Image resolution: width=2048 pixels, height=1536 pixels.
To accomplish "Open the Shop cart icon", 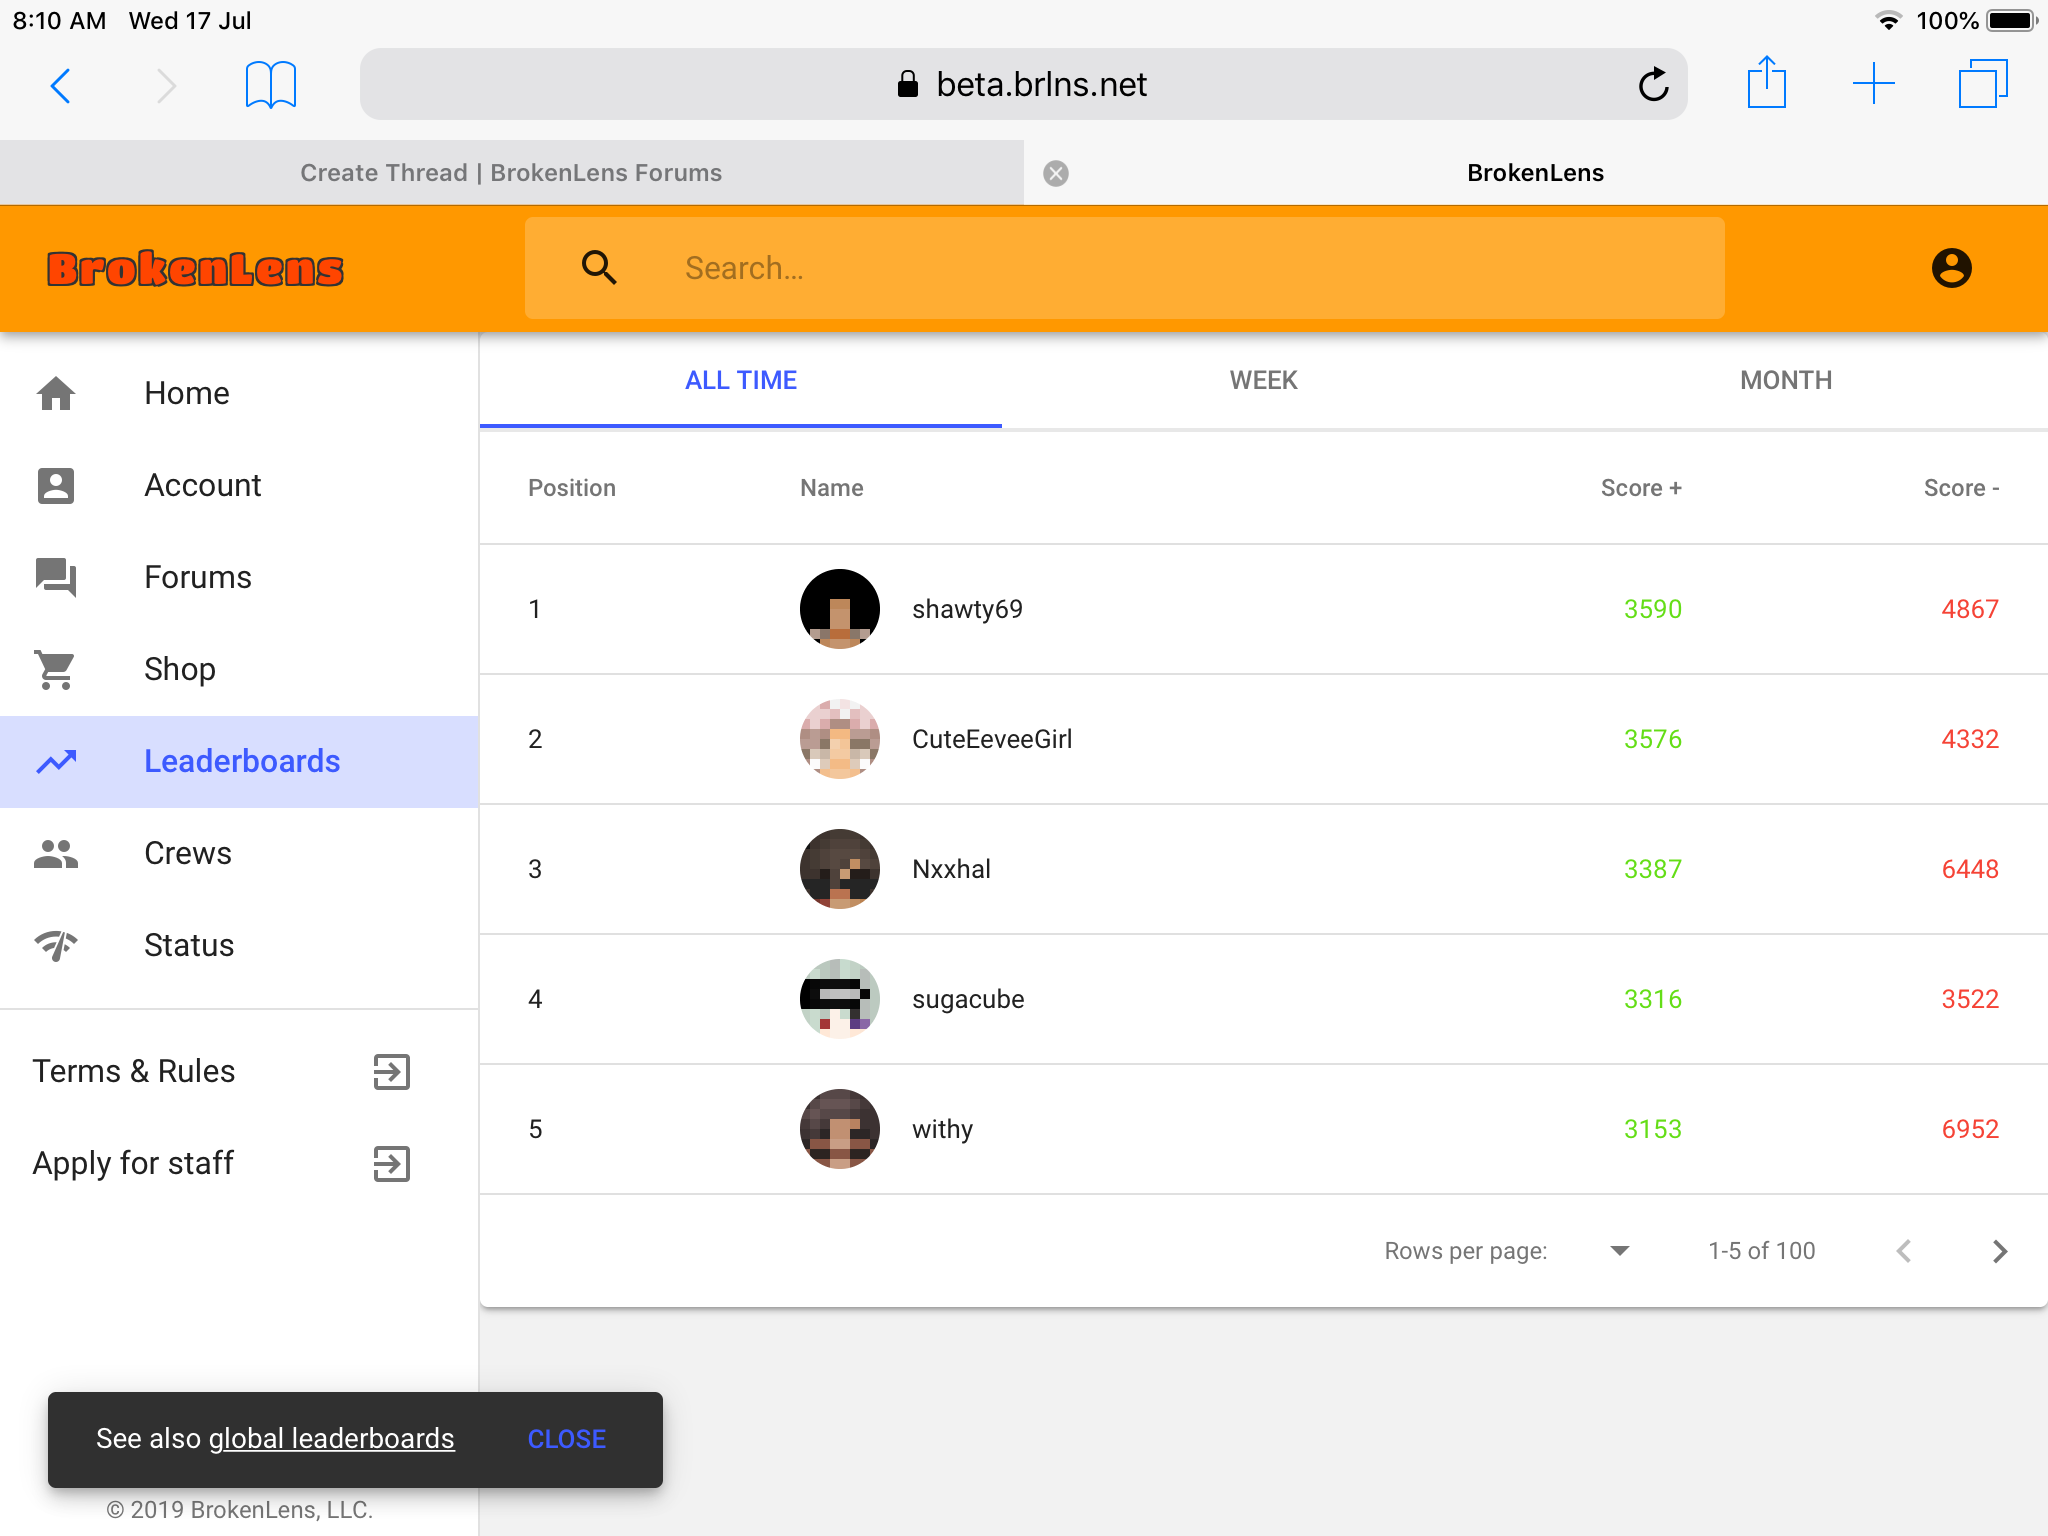I will click(x=56, y=669).
